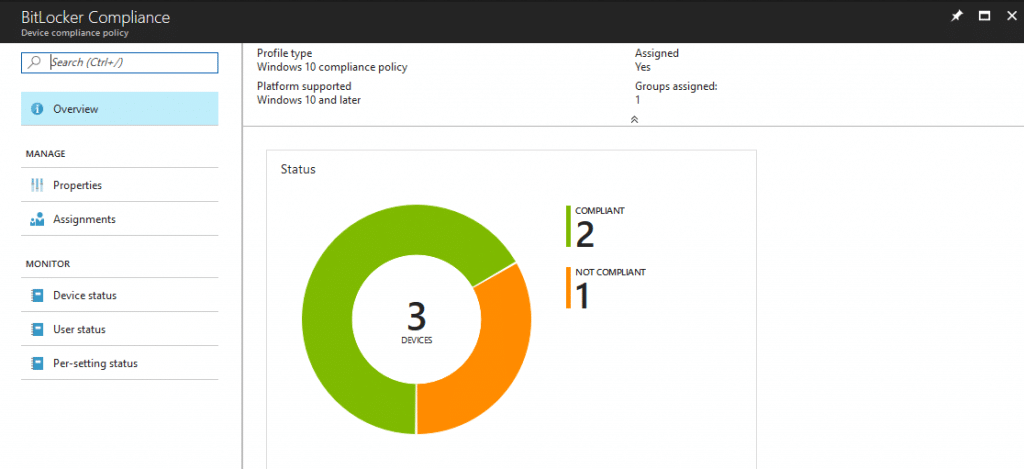Close the BitLocker Compliance blade
Screen dimensions: 1024x469
[1012, 16]
